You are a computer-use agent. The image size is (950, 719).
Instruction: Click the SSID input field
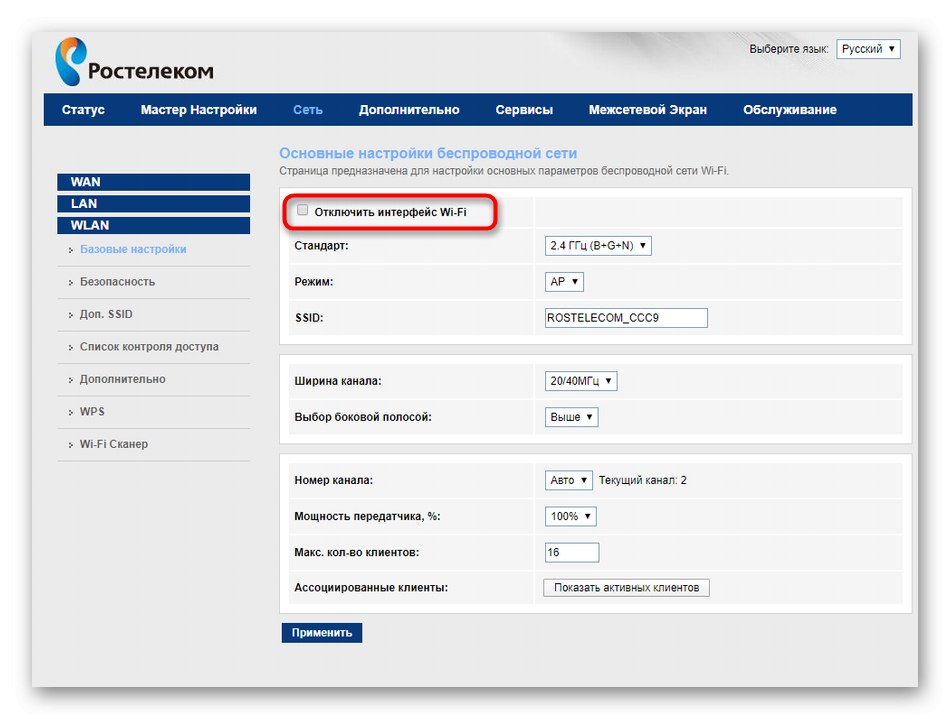click(626, 318)
